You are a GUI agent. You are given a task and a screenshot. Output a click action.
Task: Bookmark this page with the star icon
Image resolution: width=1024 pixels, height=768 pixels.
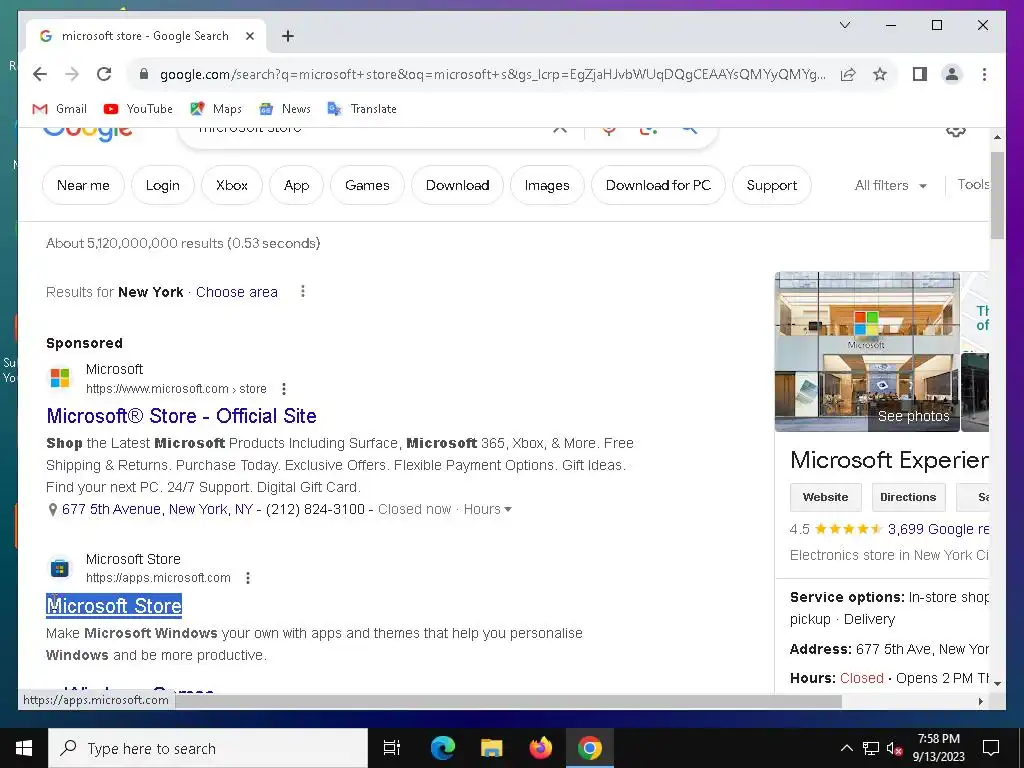click(880, 74)
